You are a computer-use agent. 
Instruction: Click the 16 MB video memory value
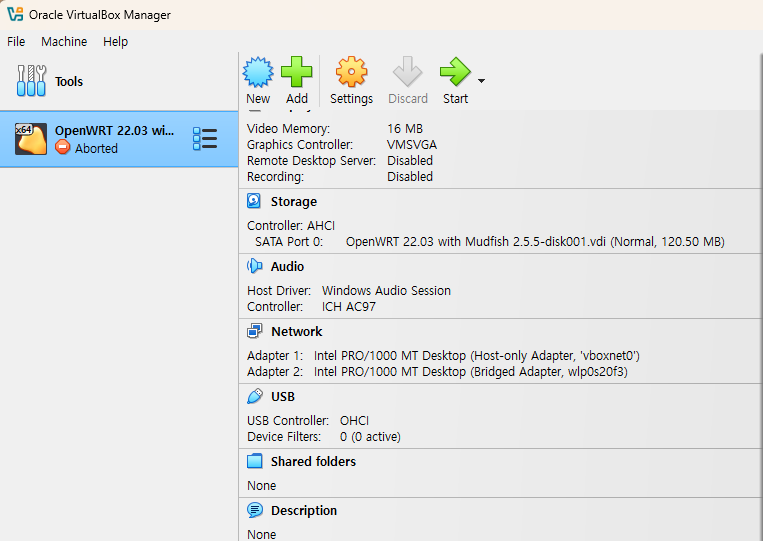click(x=405, y=128)
